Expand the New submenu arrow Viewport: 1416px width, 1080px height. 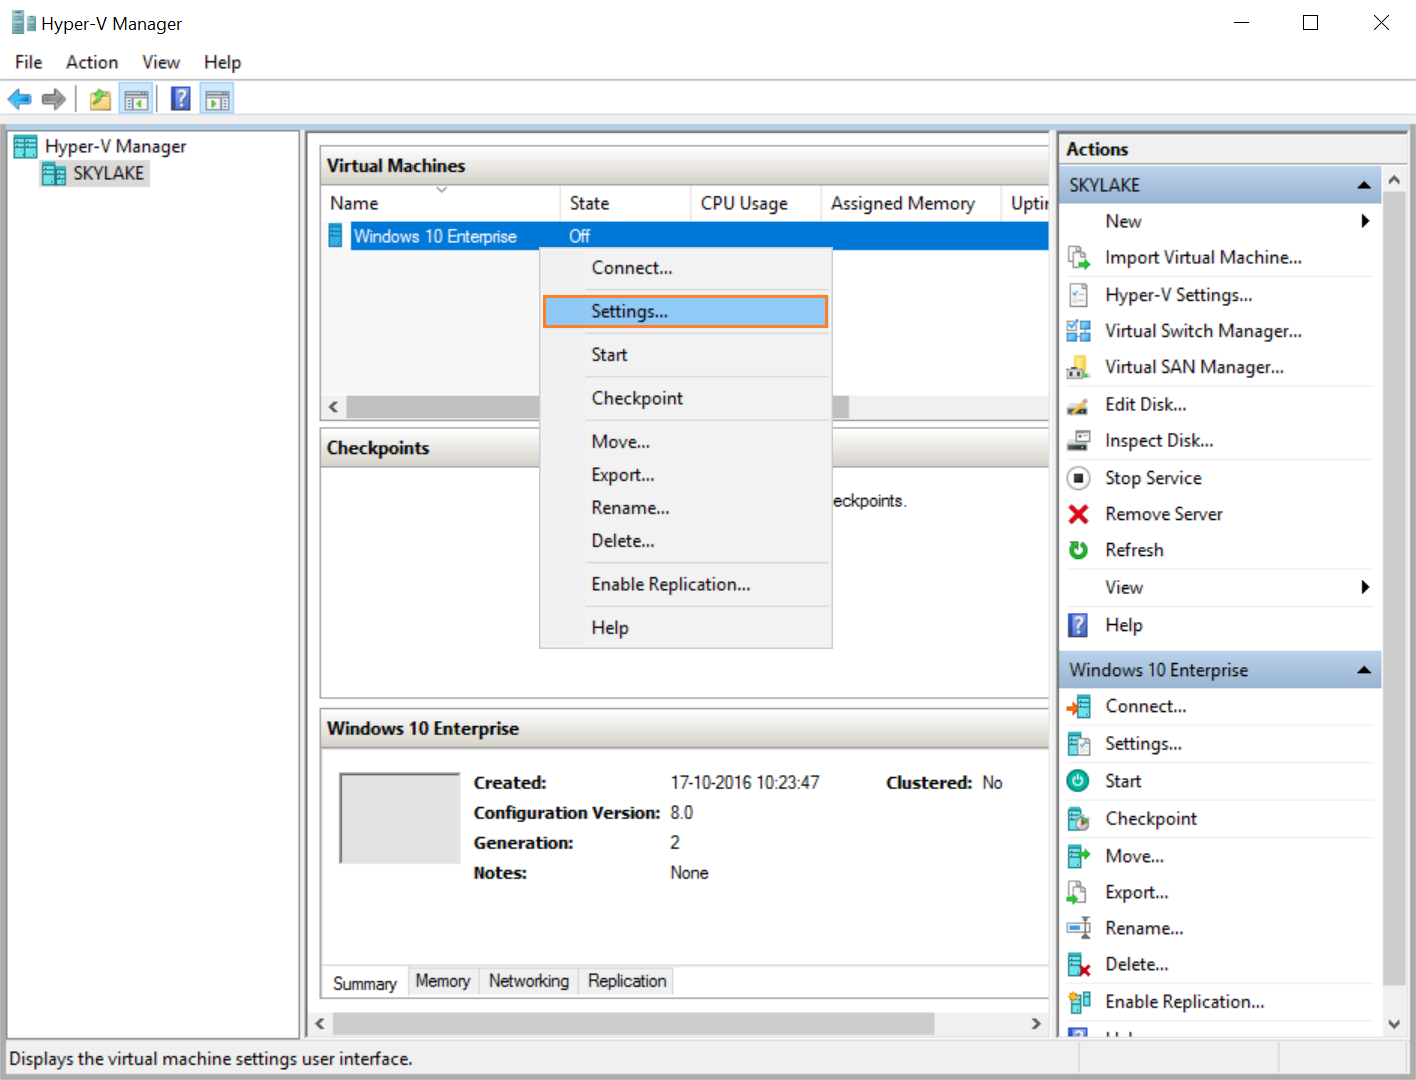pyautogui.click(x=1365, y=221)
